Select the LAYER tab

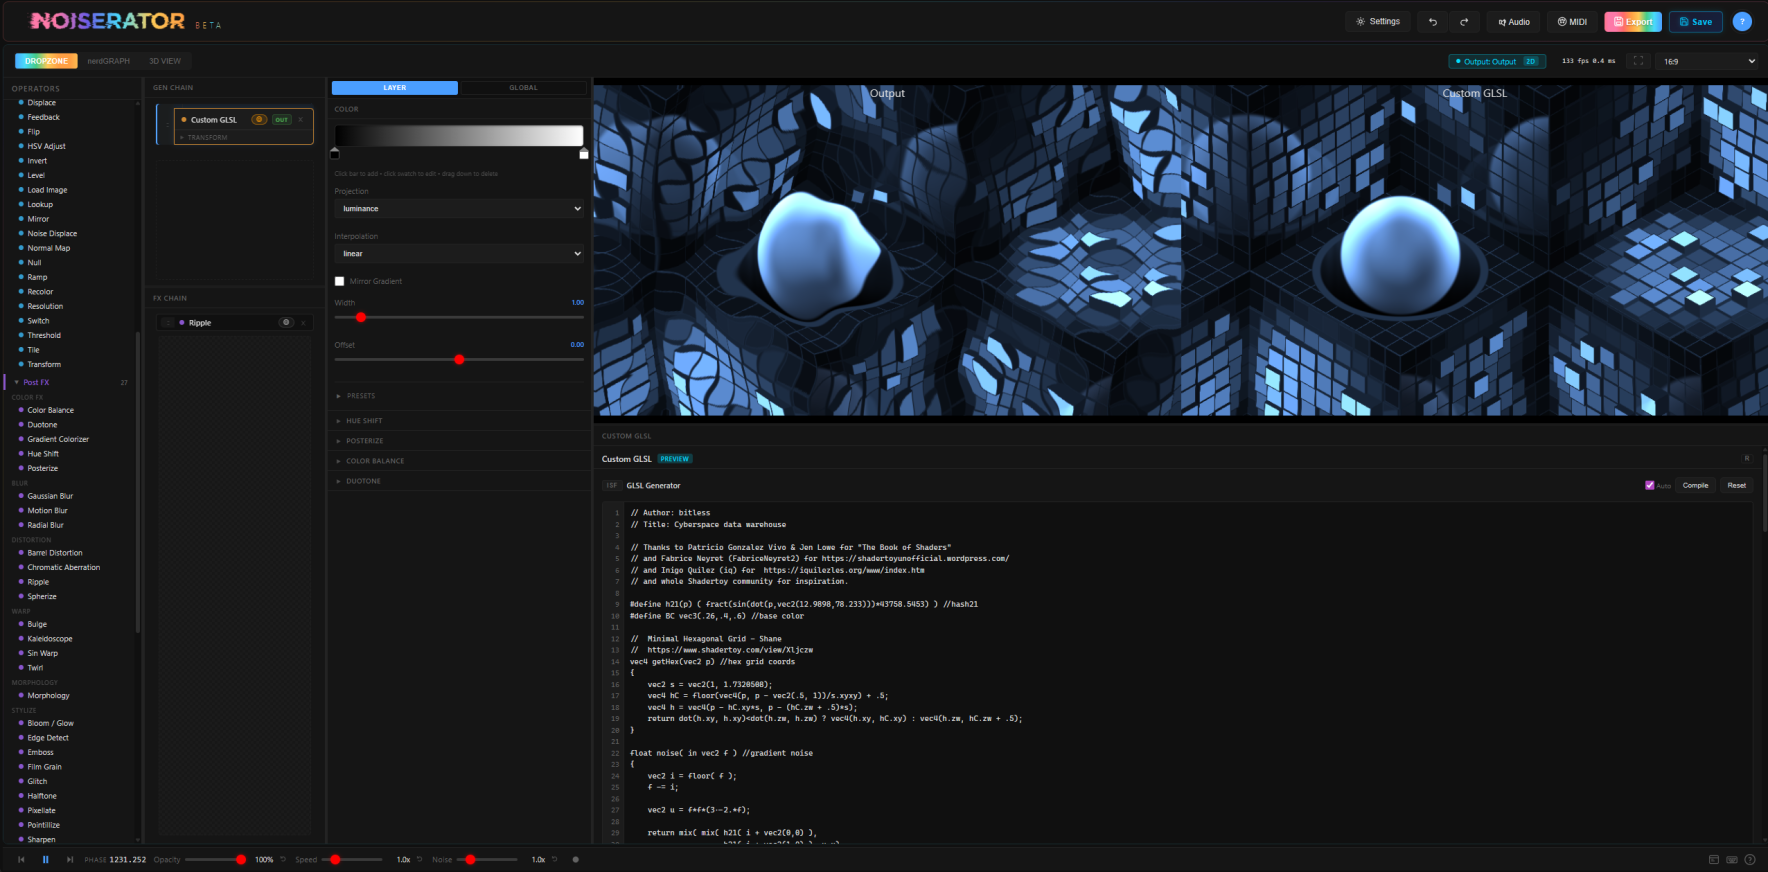[x=395, y=88]
